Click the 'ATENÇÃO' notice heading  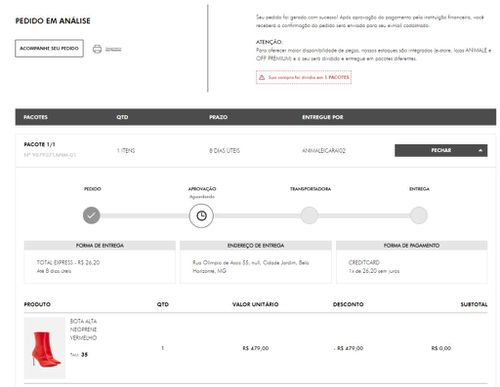pyautogui.click(x=269, y=42)
